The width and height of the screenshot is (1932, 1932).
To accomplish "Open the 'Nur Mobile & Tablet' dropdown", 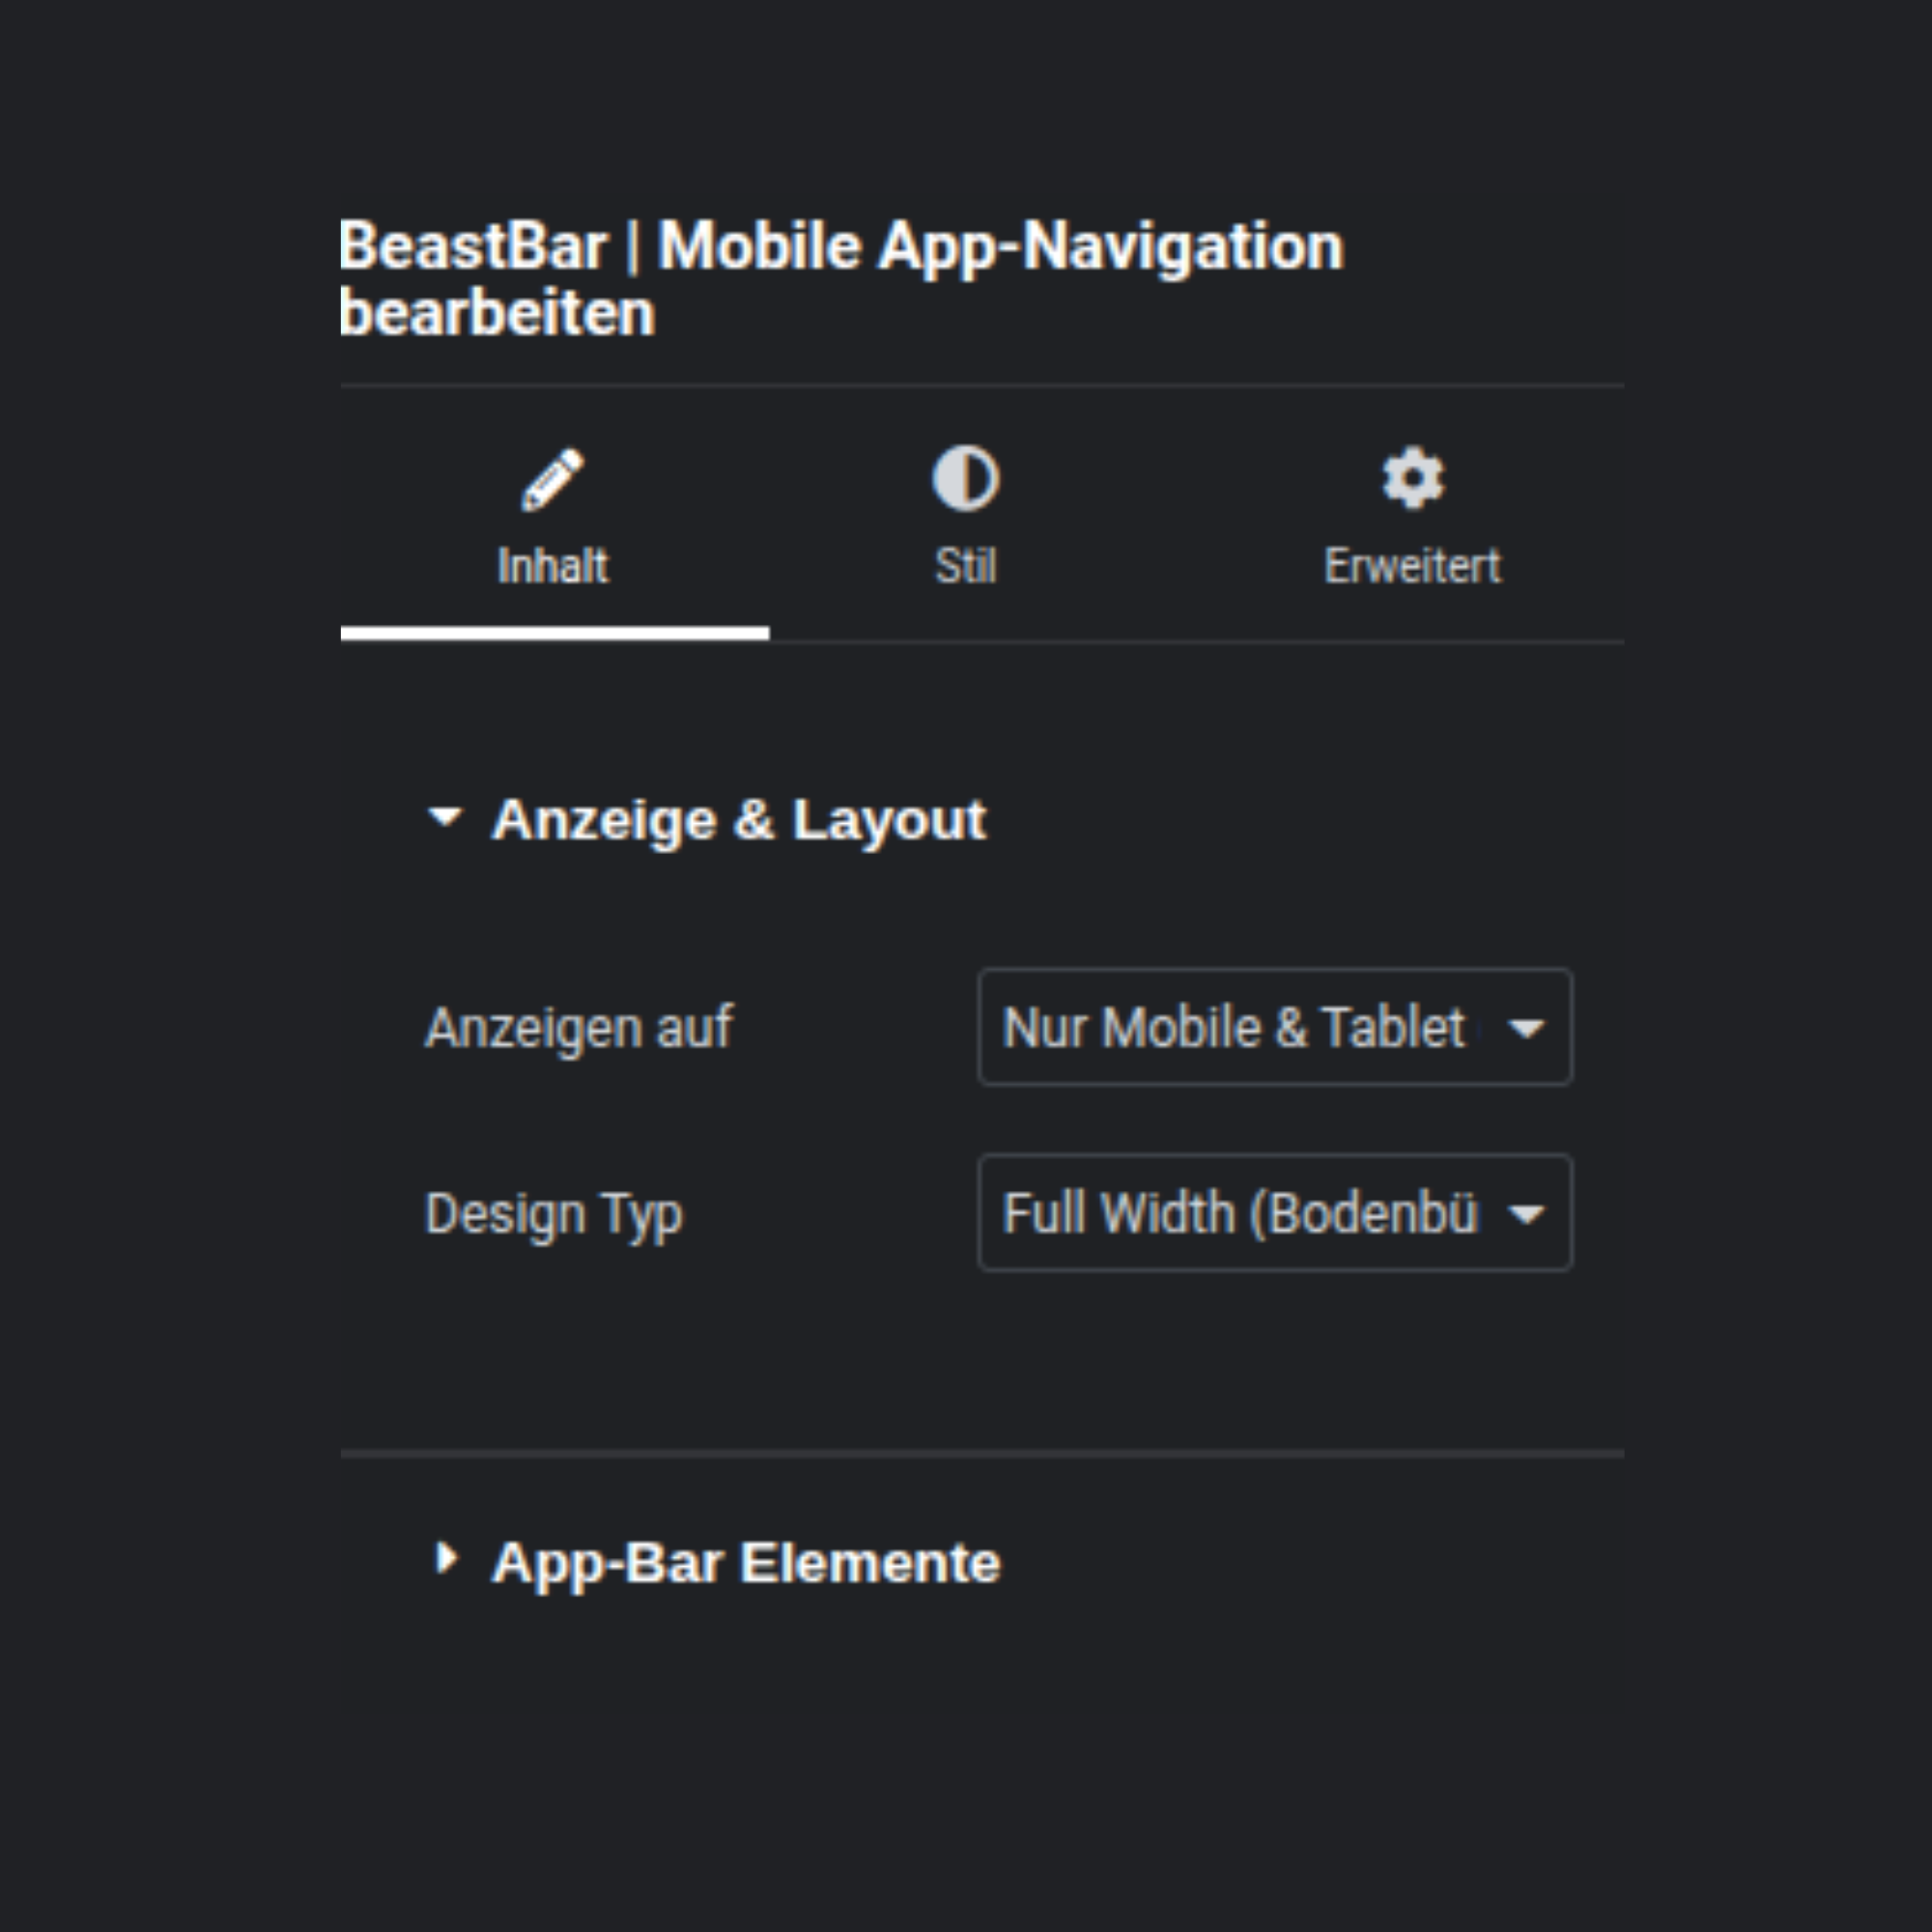I will pyautogui.click(x=1234, y=1027).
